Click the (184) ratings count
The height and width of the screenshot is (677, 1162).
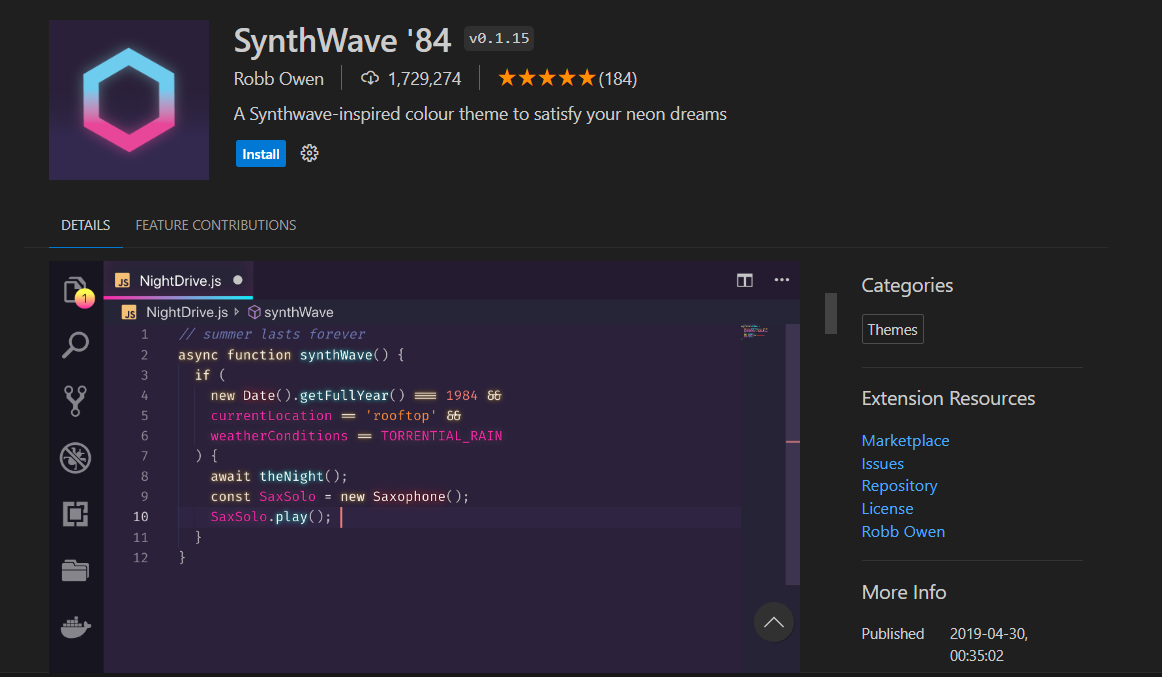618,79
